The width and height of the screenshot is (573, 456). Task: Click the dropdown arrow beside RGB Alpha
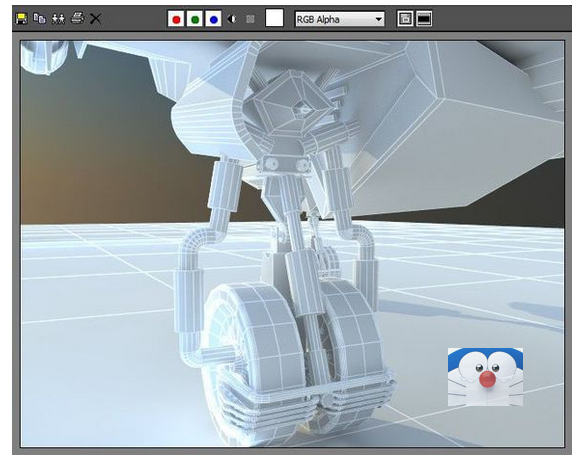coord(379,19)
